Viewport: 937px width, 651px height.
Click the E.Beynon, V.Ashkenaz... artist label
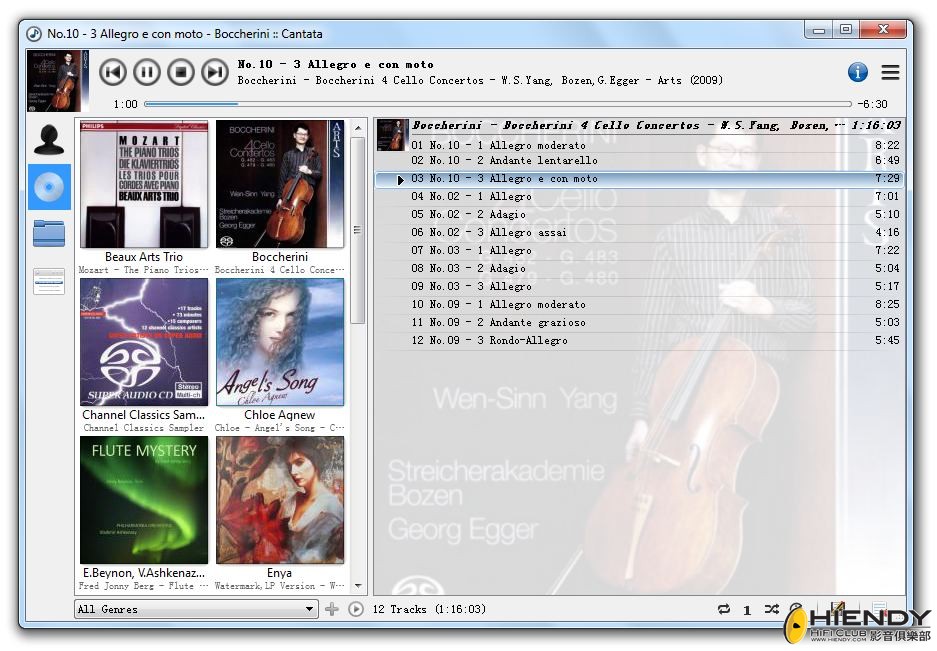144,572
